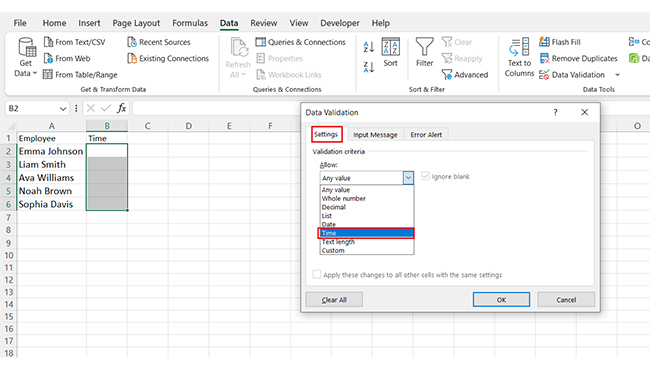Click the Refresh All icon
The height and width of the screenshot is (370, 650).
pos(238,48)
